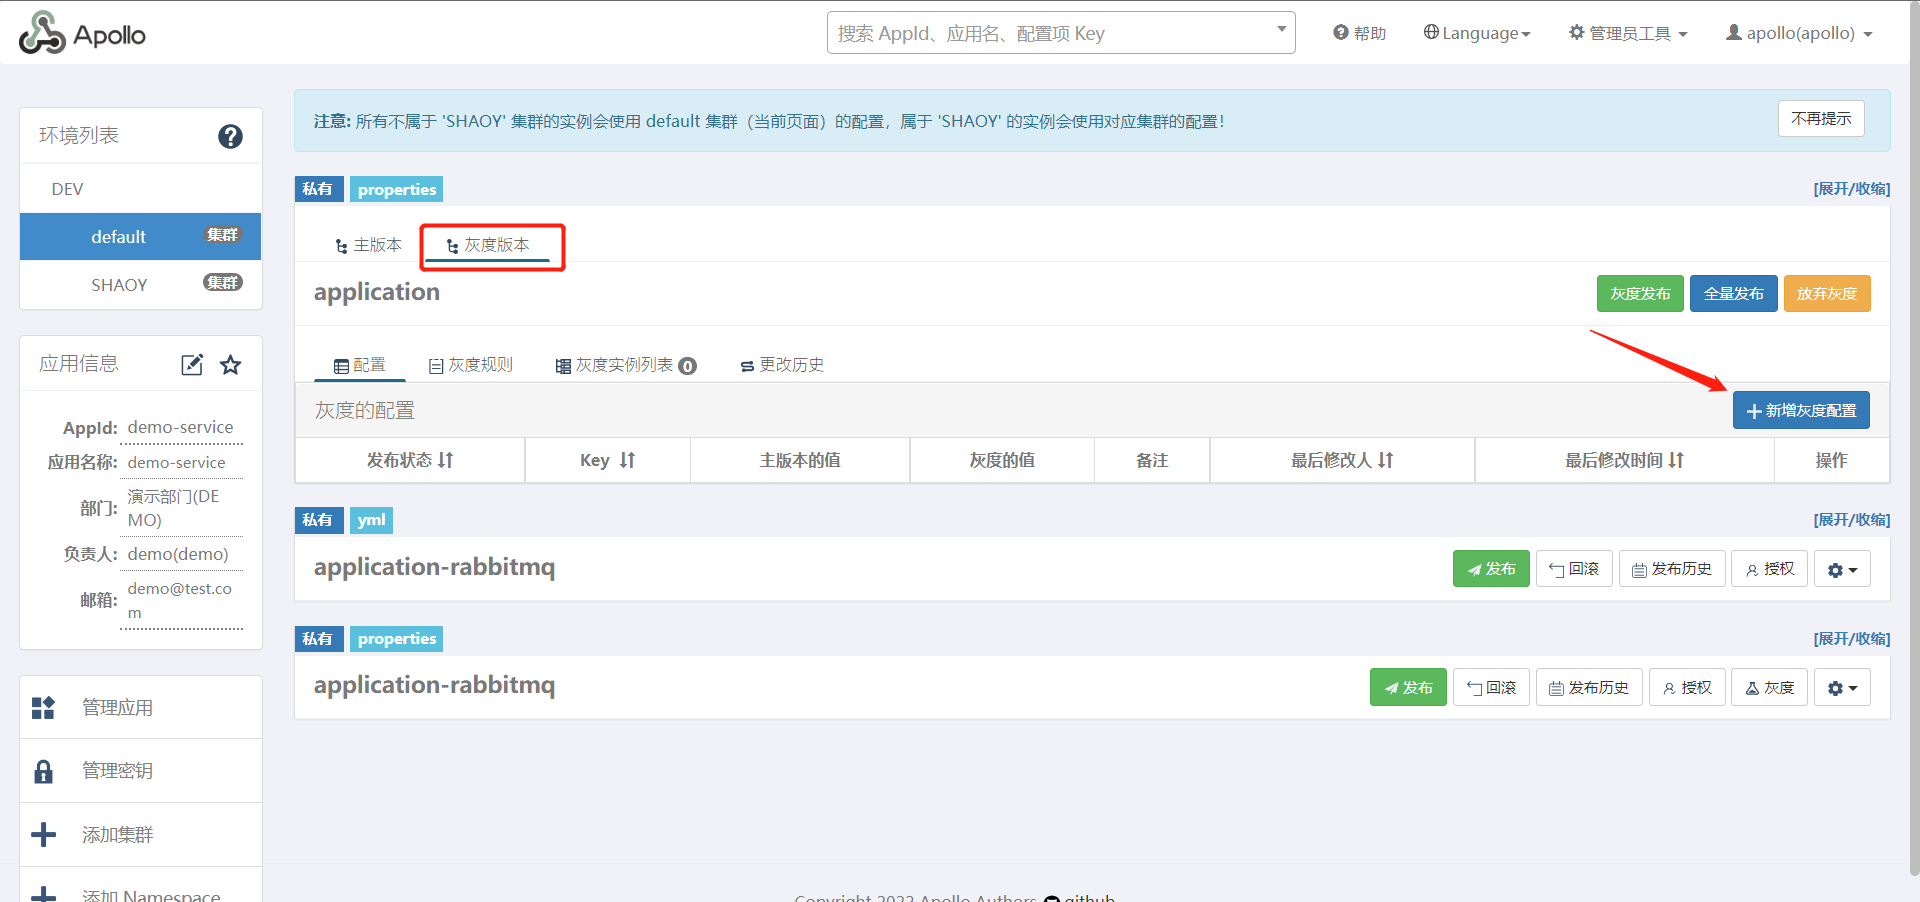Open gear dropdown for yml application-rabbitmq

tap(1842, 570)
